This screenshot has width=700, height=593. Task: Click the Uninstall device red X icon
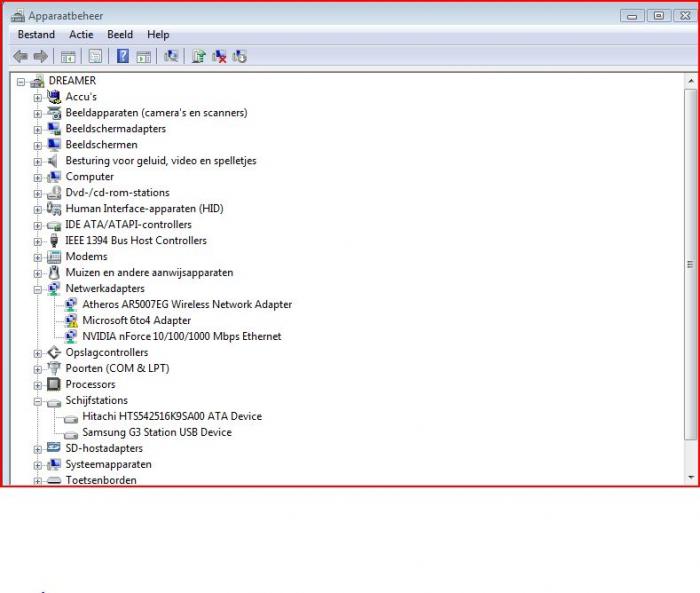(219, 56)
